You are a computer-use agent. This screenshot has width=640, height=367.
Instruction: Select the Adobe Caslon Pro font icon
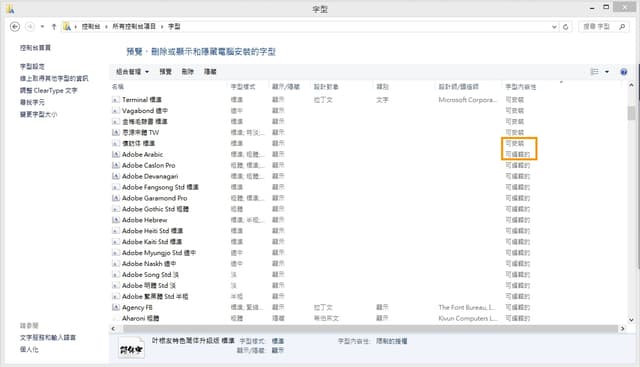(x=116, y=165)
